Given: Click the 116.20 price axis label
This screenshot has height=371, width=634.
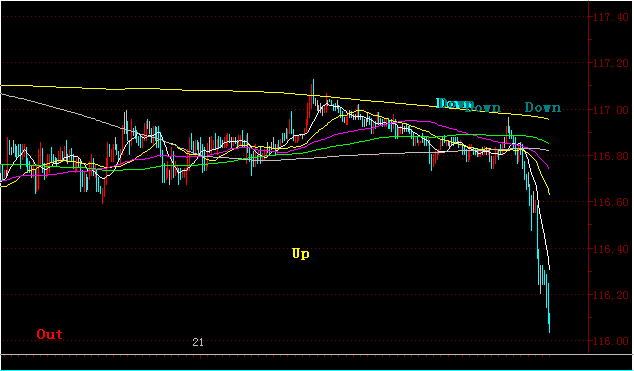Looking at the screenshot, I should tap(611, 295).
